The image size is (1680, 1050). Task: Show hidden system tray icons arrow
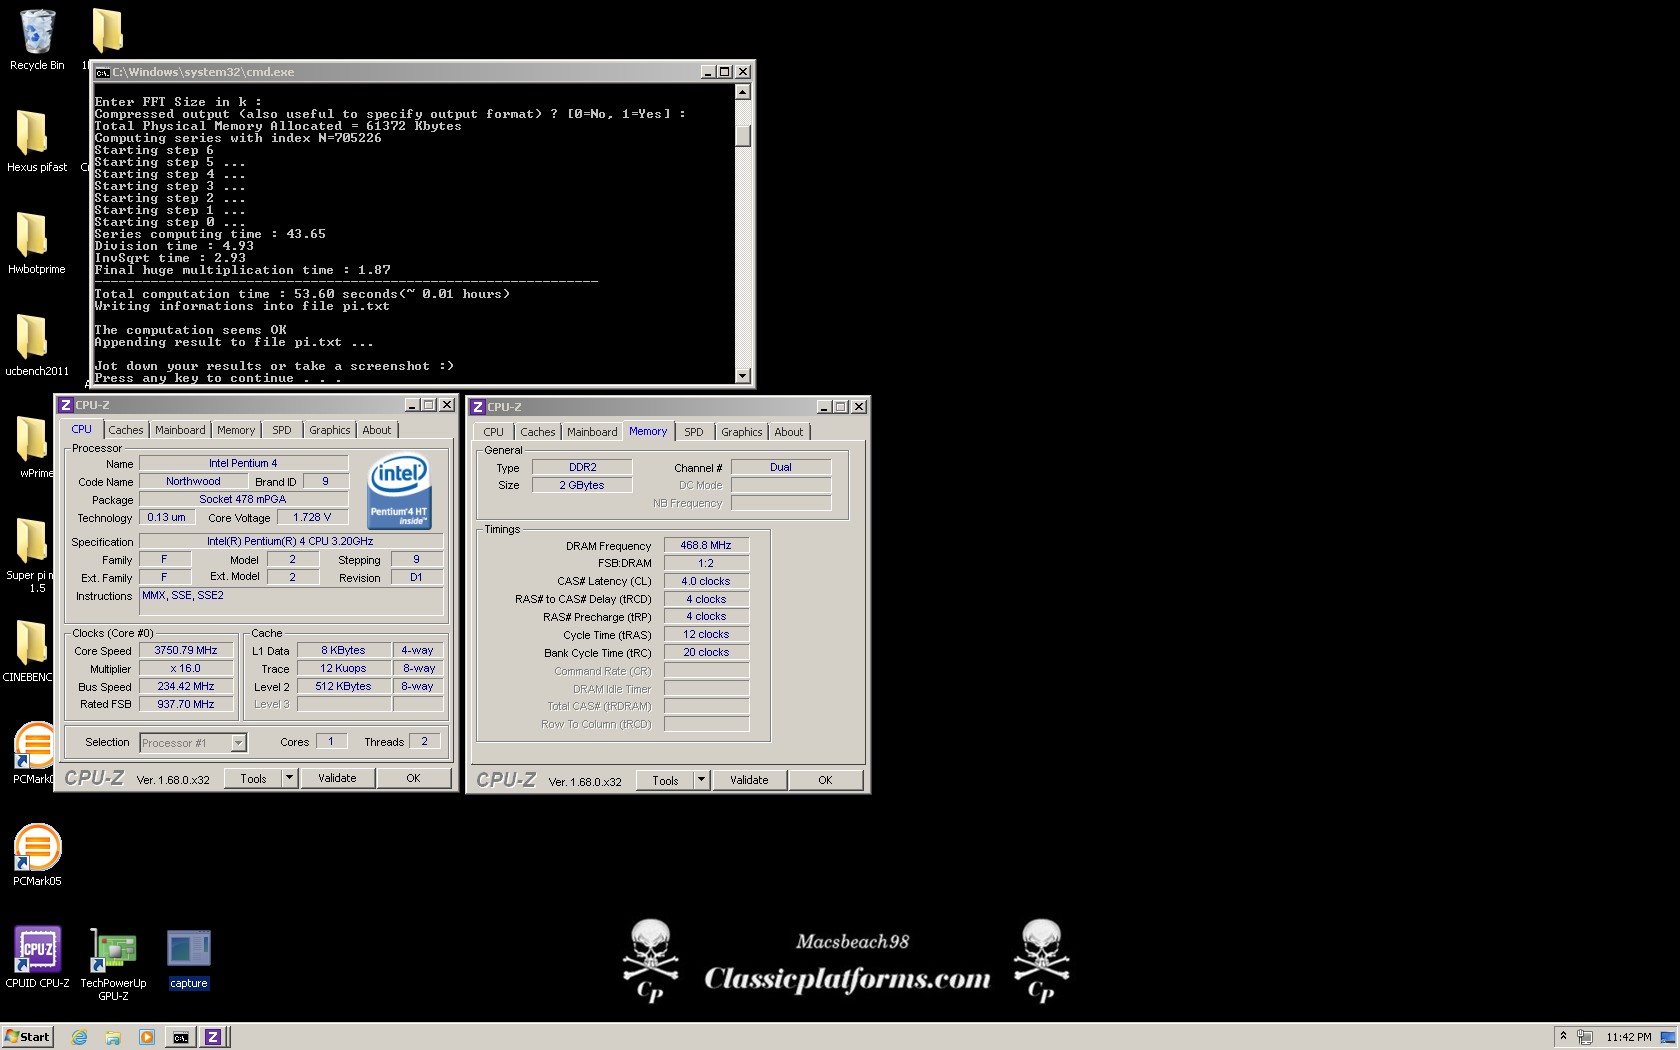pyautogui.click(x=1563, y=1037)
